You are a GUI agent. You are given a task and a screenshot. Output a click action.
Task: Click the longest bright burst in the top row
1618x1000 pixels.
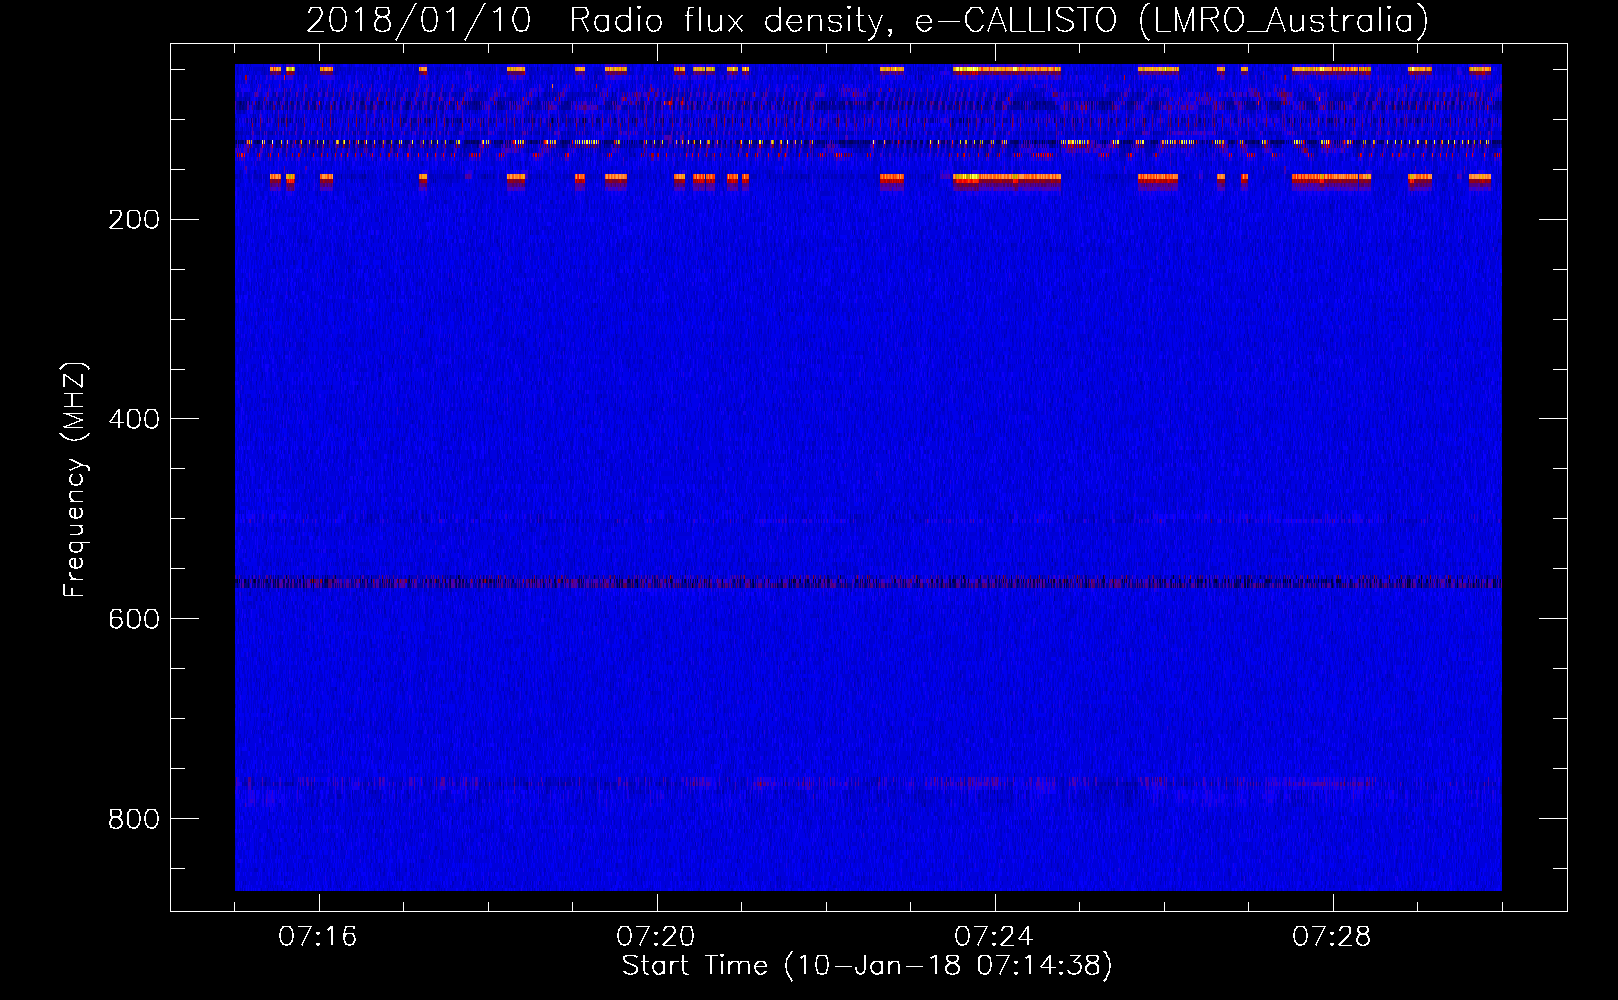[1006, 70]
